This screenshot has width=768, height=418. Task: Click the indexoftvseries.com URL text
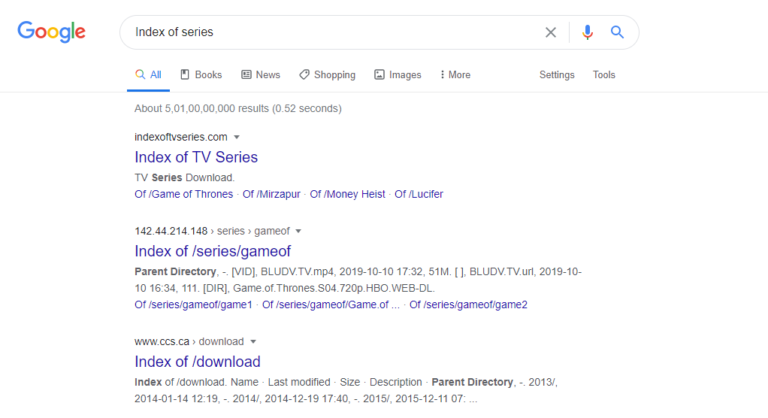click(181, 137)
